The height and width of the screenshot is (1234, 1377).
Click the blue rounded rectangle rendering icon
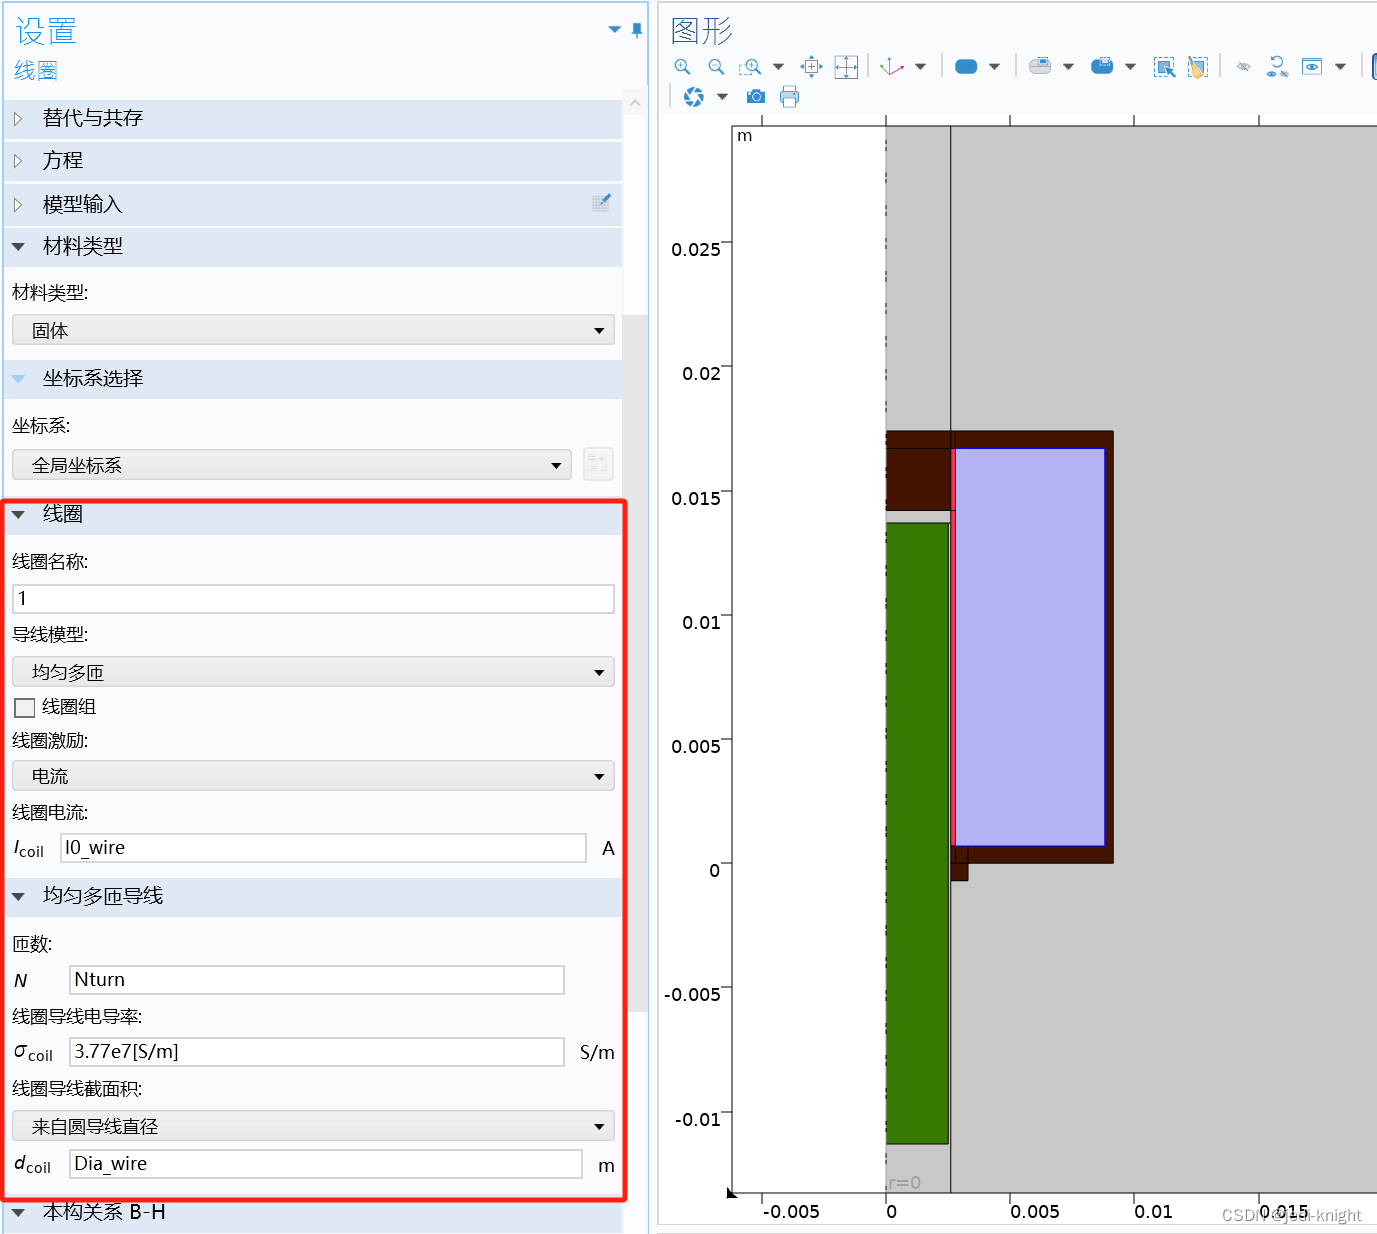pyautogui.click(x=966, y=67)
